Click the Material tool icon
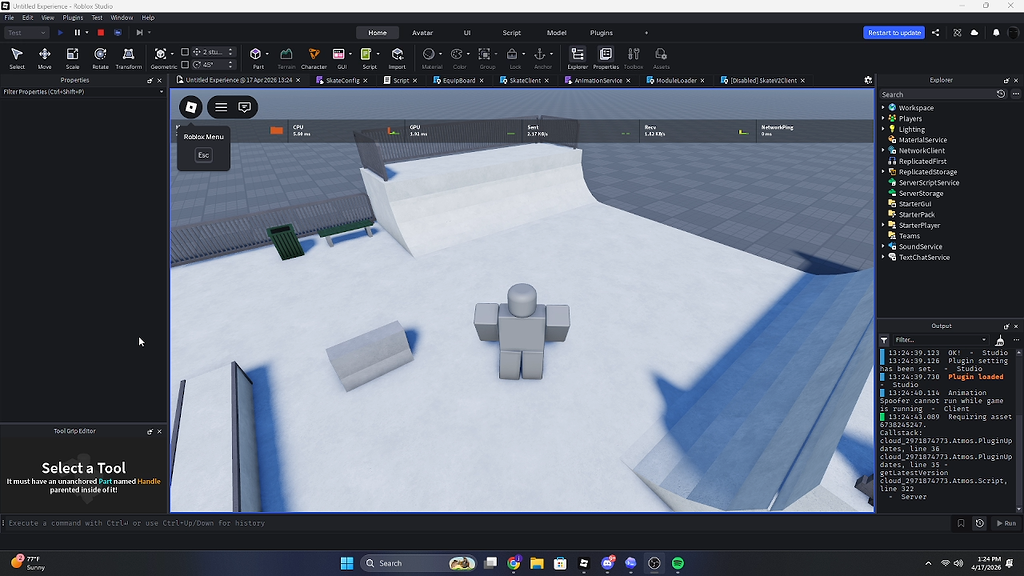1024x576 pixels. click(428, 54)
